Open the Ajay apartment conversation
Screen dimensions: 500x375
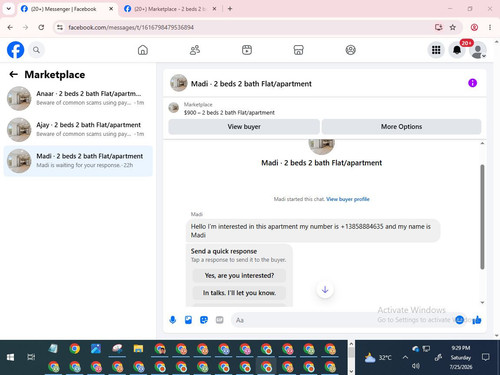point(78,129)
